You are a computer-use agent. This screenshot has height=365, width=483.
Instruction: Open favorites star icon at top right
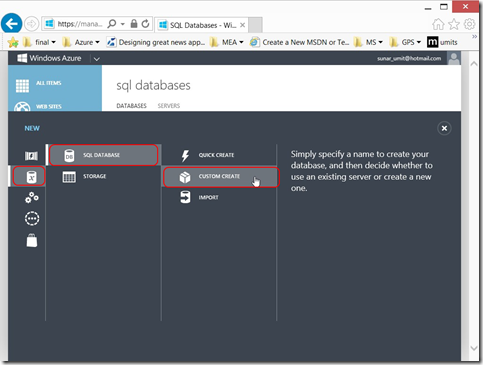[x=454, y=24]
